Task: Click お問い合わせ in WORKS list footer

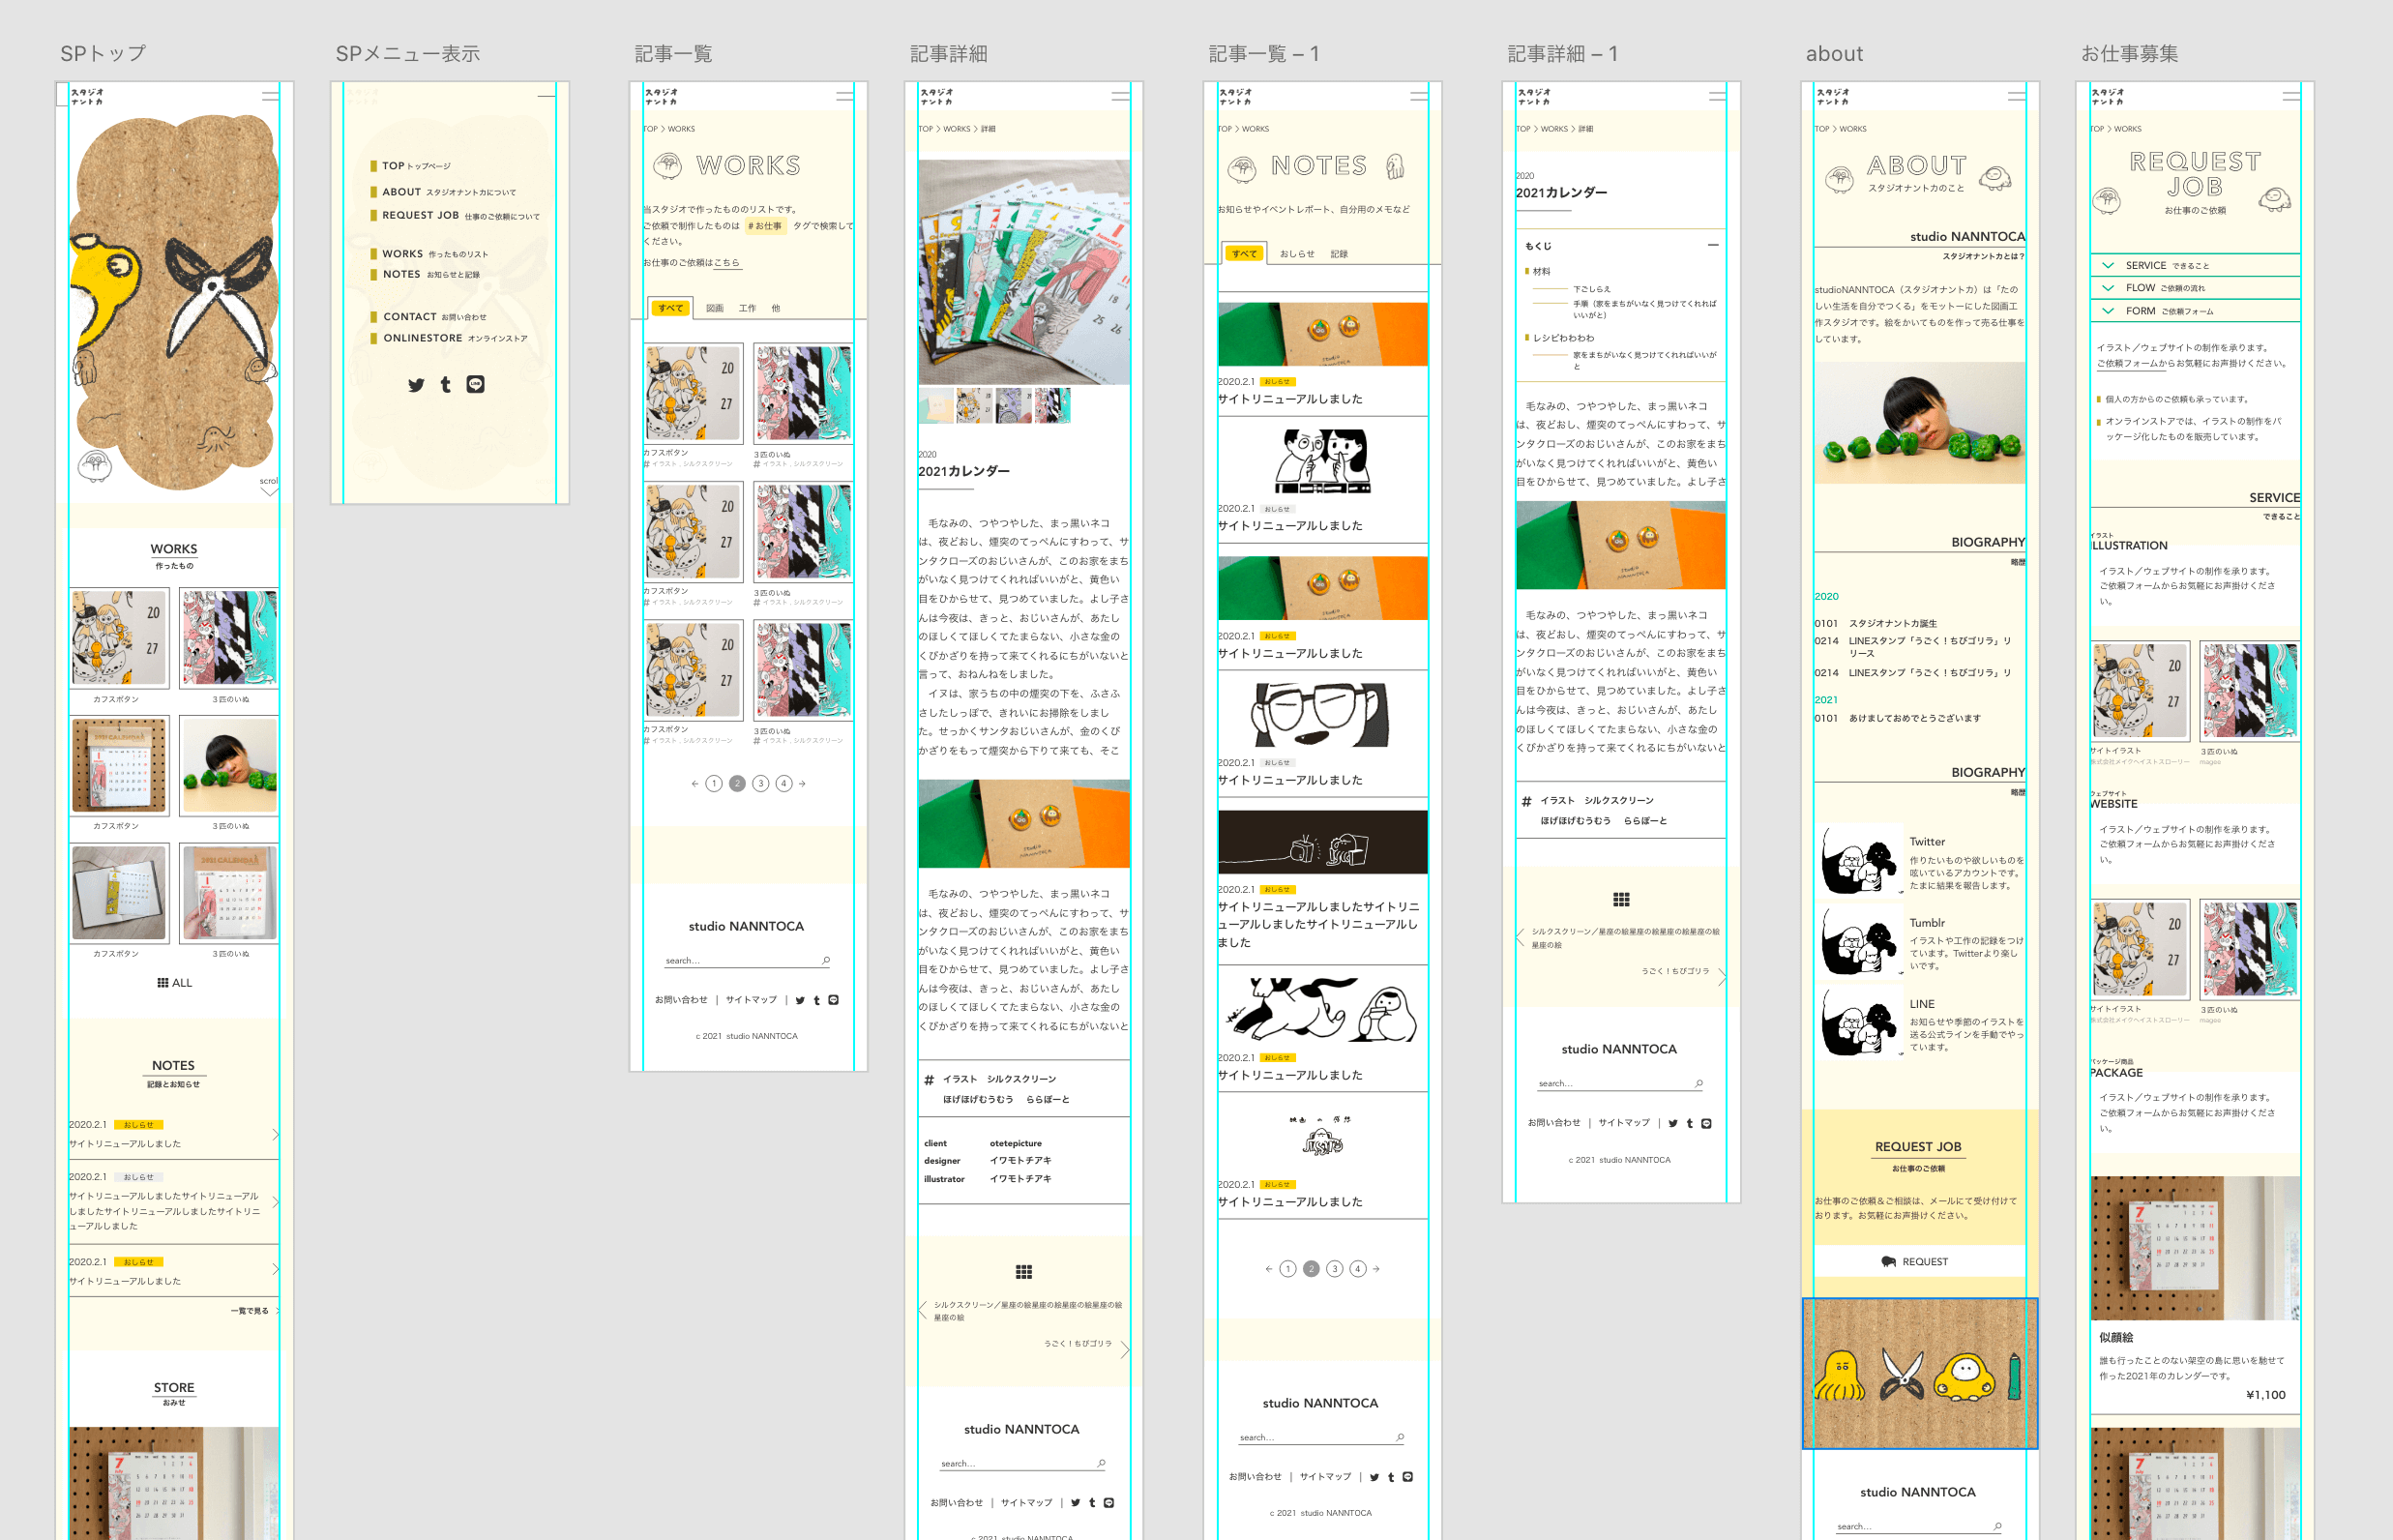Action: tap(681, 1000)
